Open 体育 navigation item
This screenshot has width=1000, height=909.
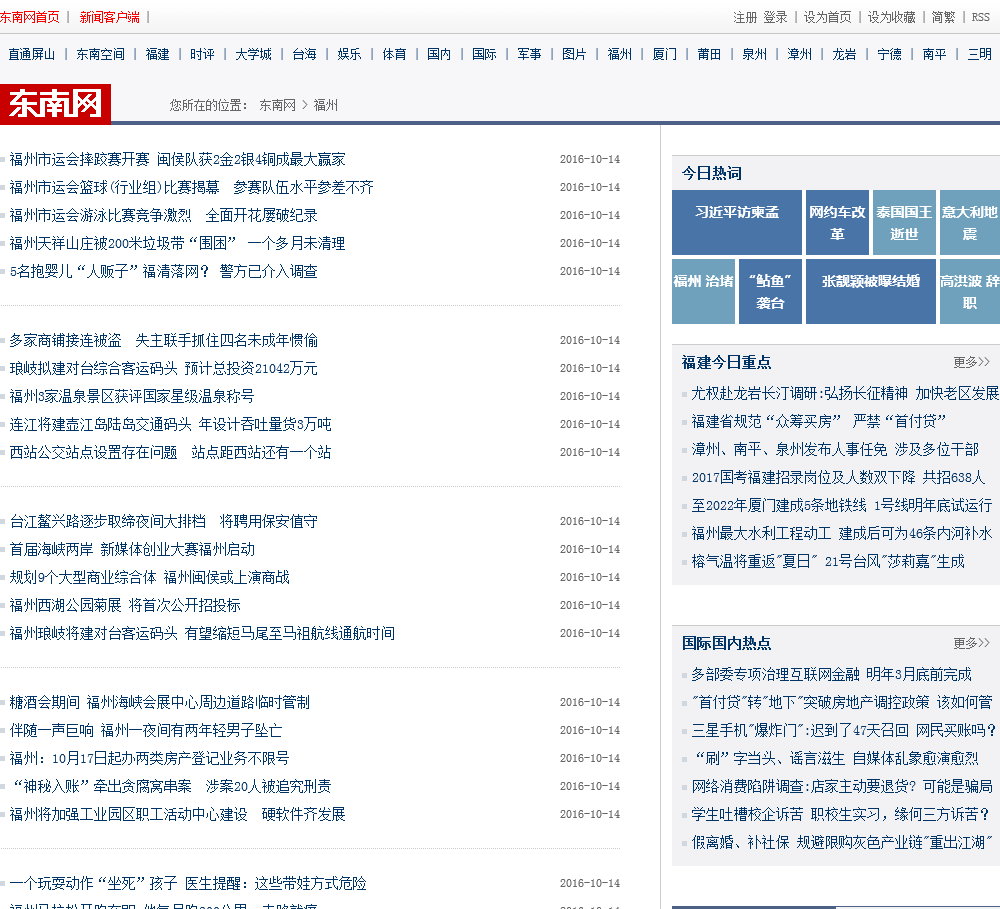pyautogui.click(x=394, y=54)
